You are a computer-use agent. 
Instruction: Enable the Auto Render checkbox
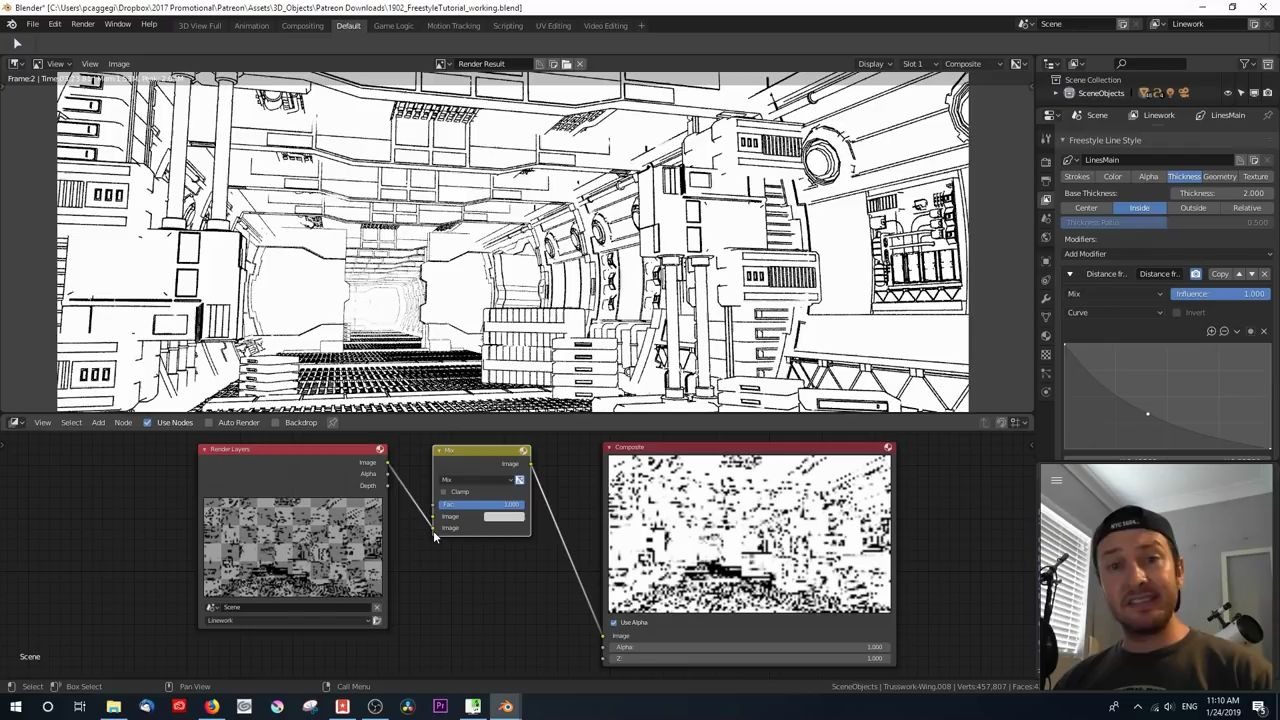point(209,423)
